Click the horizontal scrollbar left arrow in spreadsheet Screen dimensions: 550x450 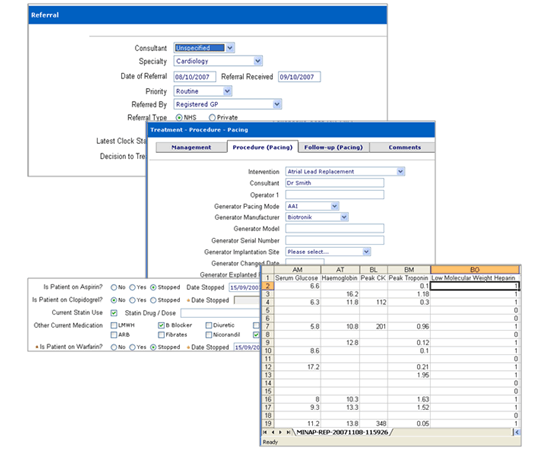point(517,432)
